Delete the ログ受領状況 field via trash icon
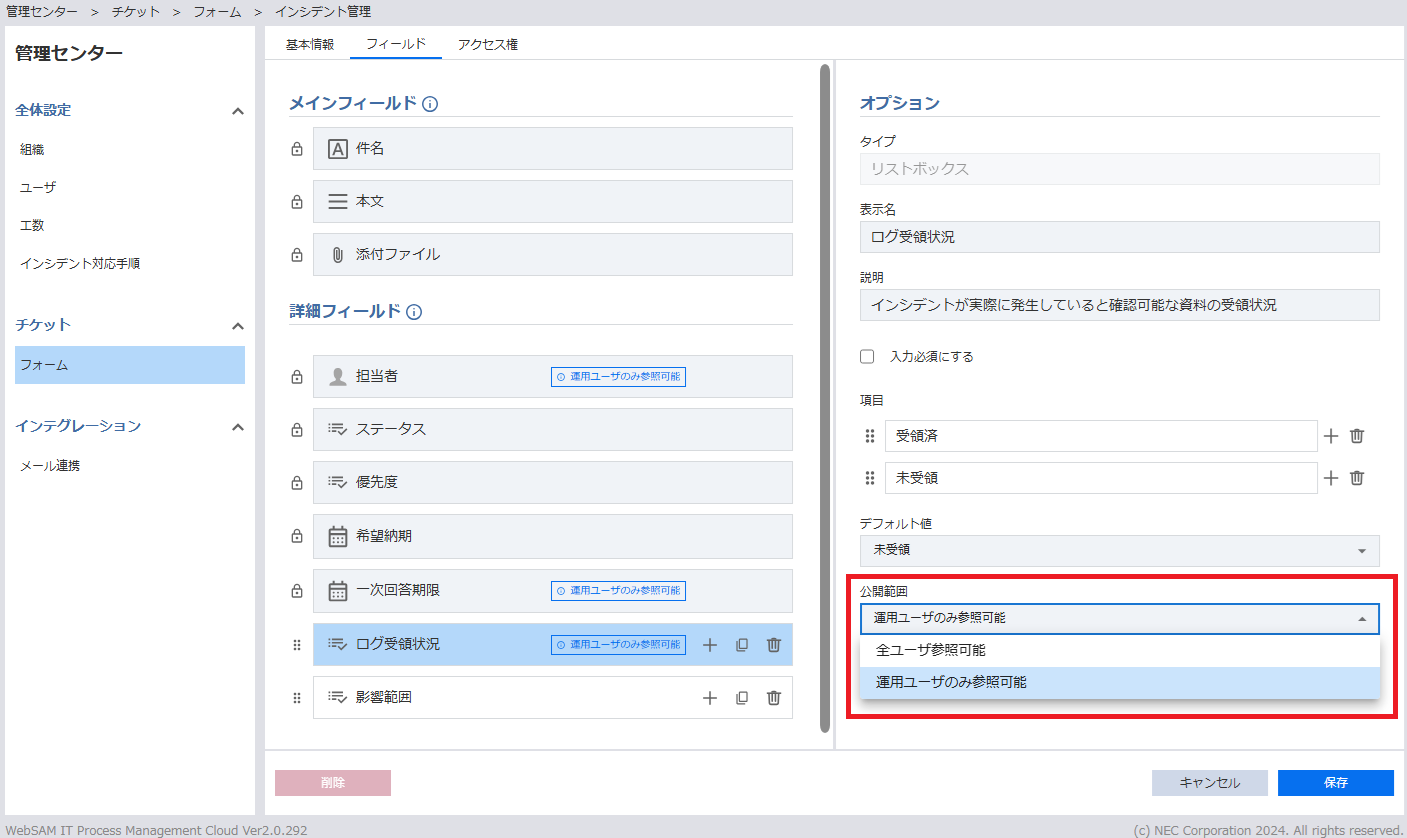Image resolution: width=1407 pixels, height=838 pixels. [773, 645]
